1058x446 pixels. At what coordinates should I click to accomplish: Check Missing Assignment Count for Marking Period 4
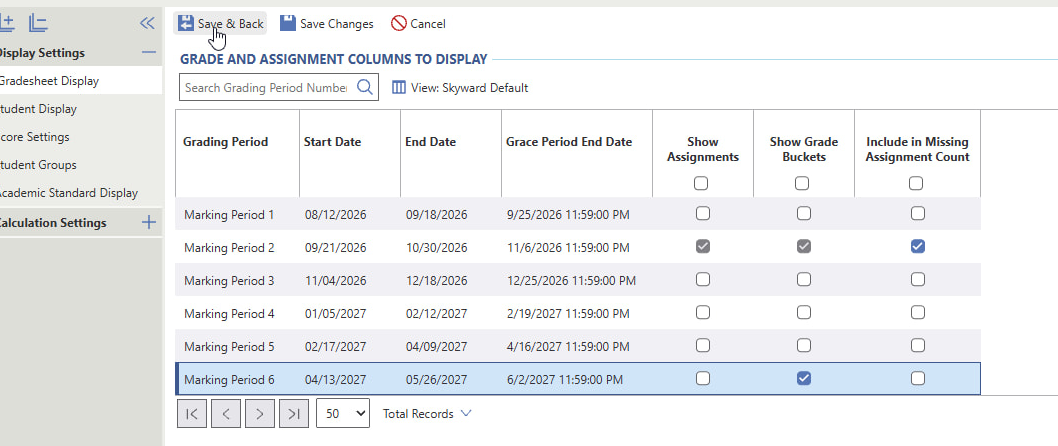coord(917,312)
